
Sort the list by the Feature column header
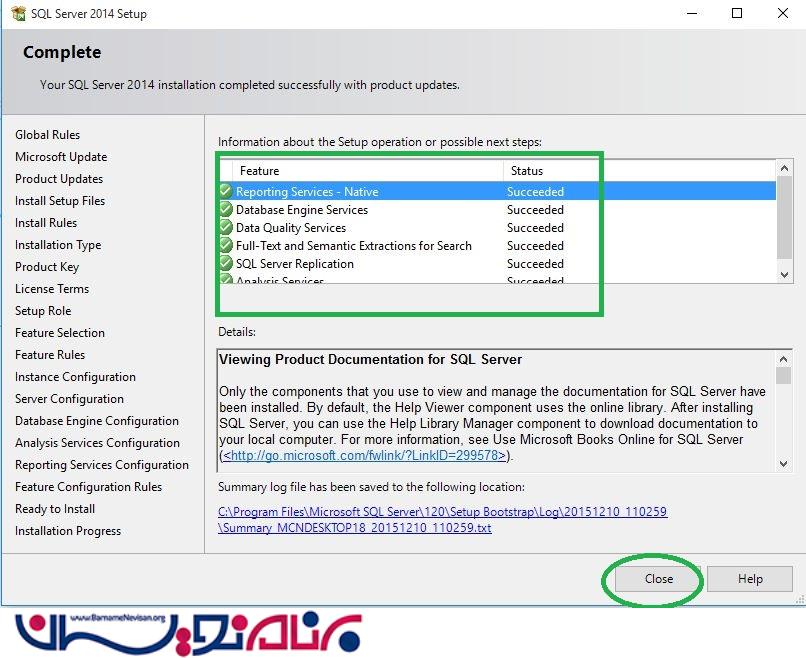point(368,171)
